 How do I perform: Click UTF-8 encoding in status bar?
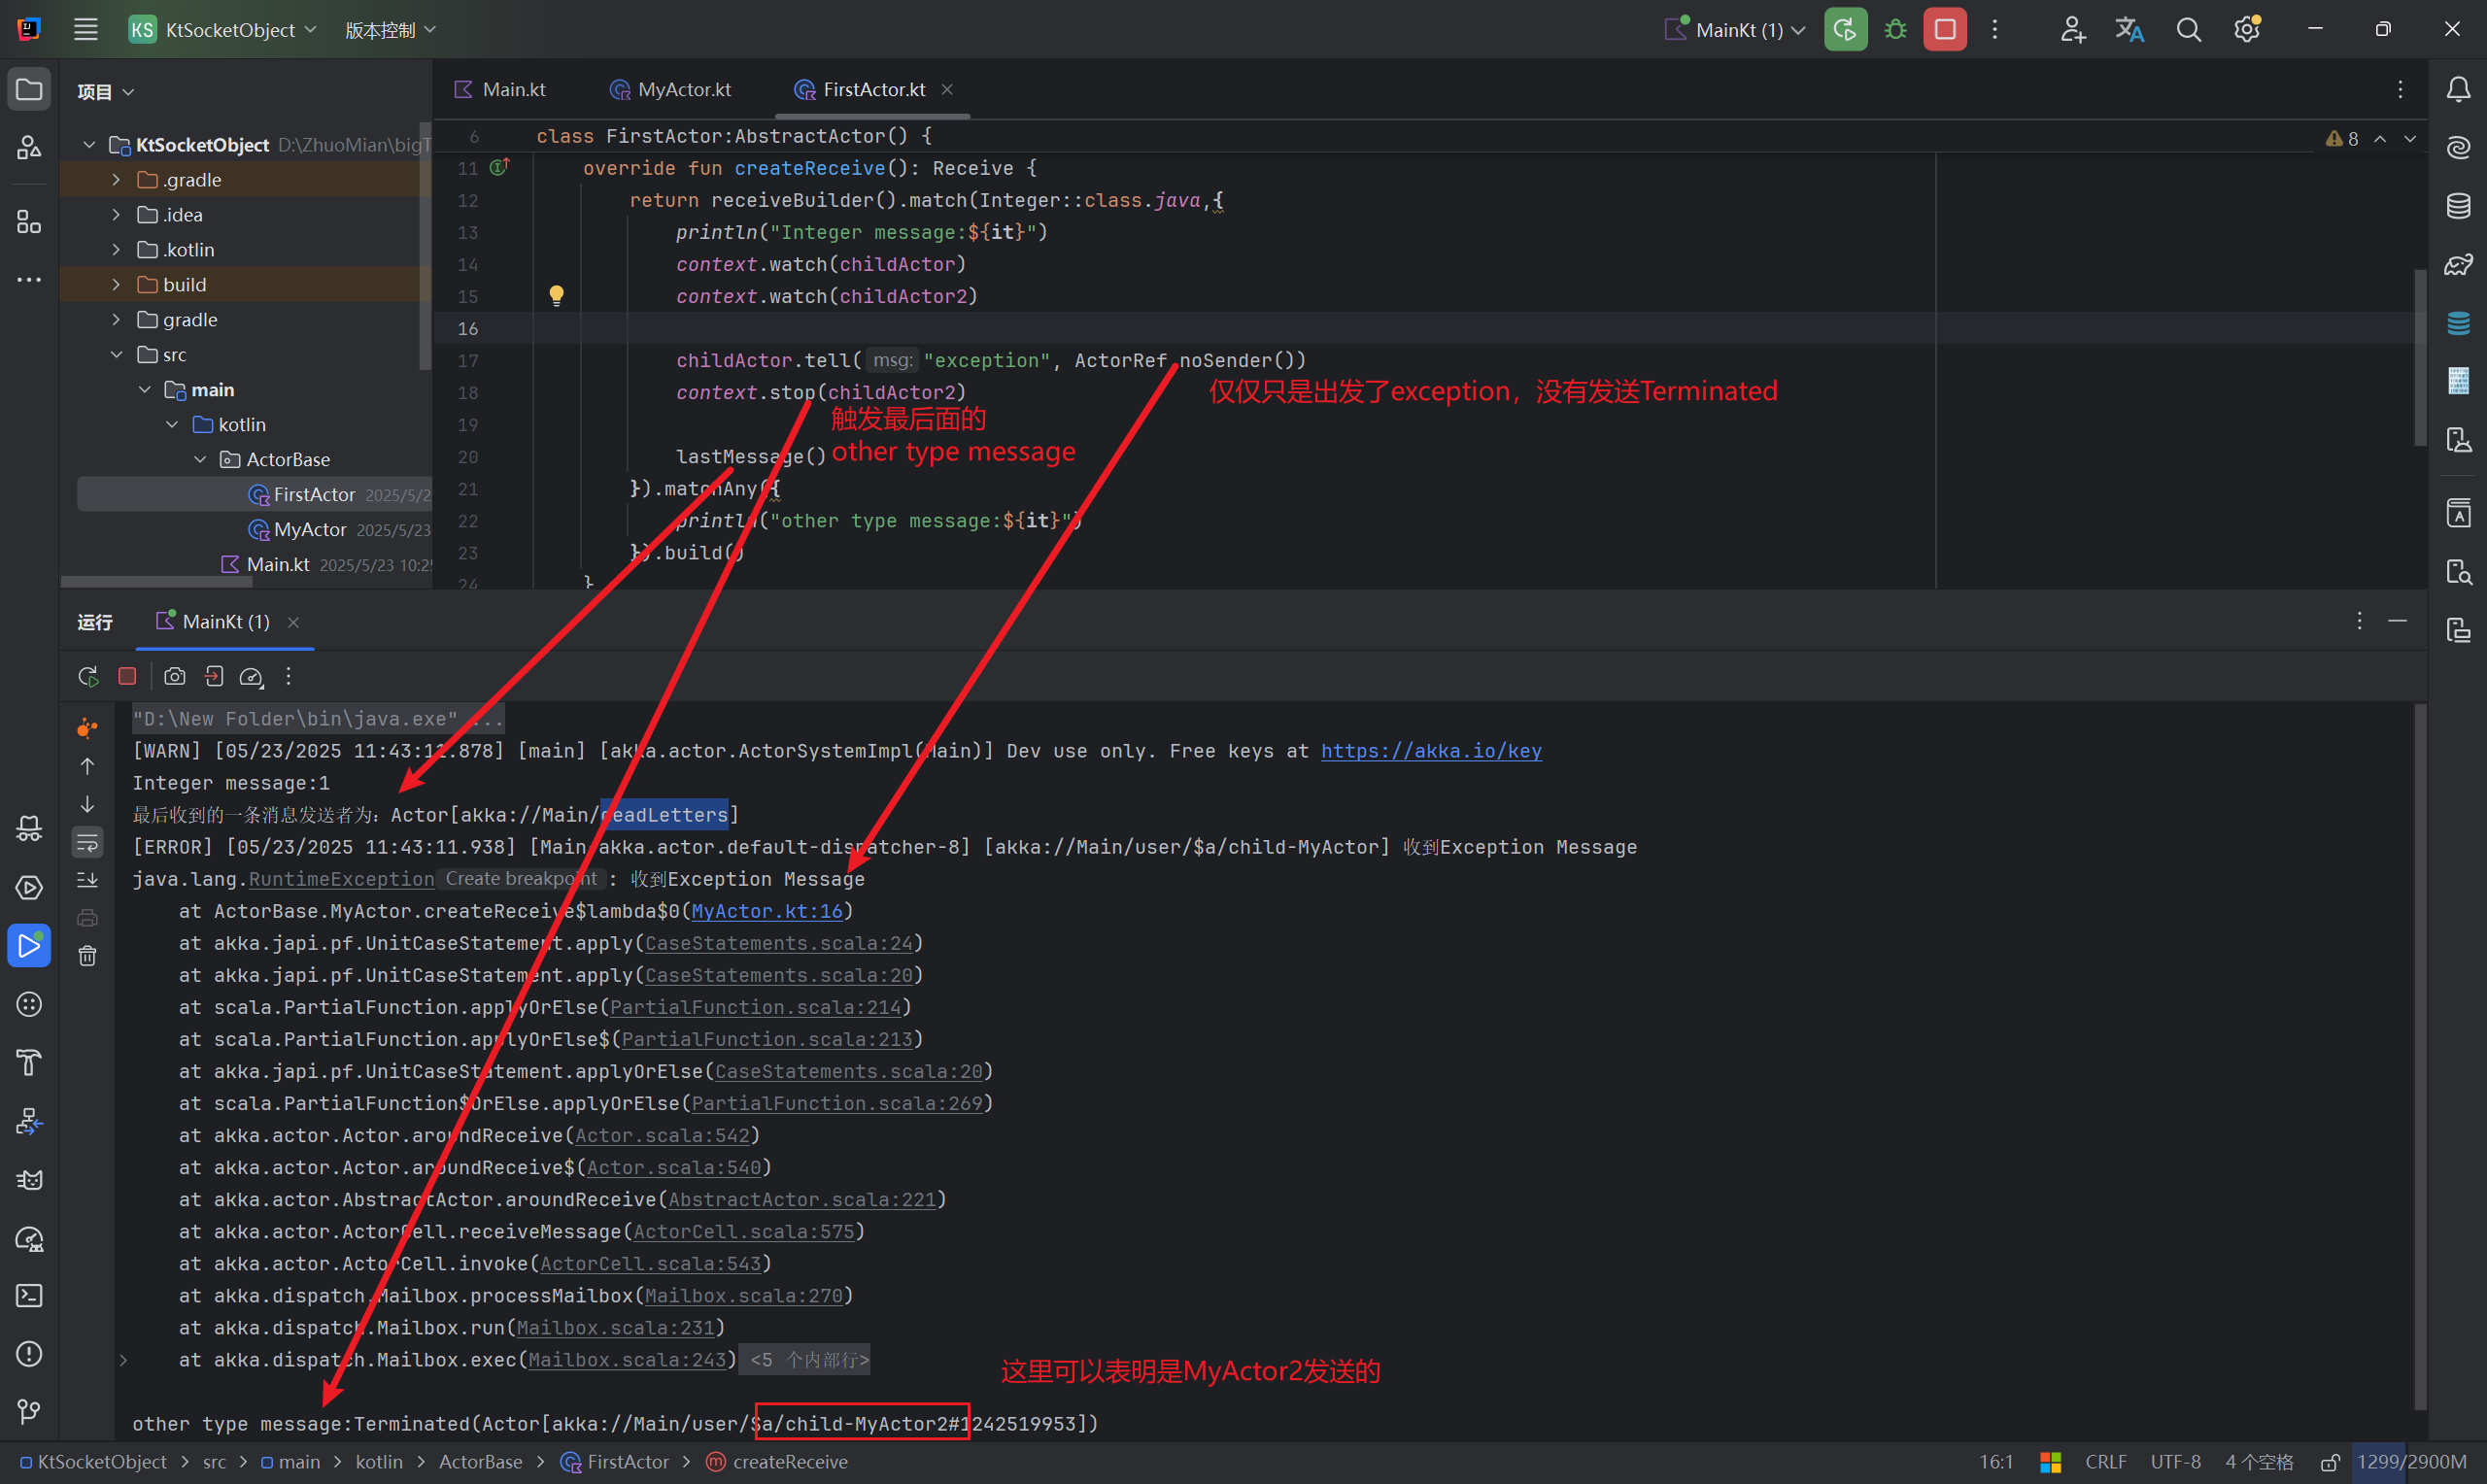[x=2175, y=1463]
